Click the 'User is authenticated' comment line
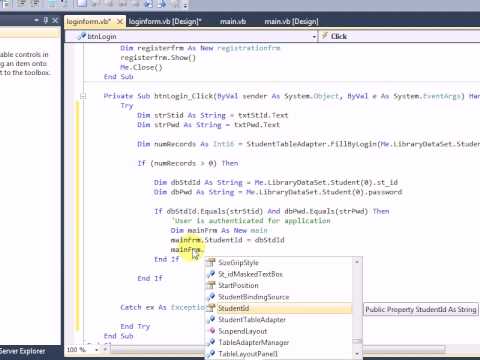 coord(251,221)
